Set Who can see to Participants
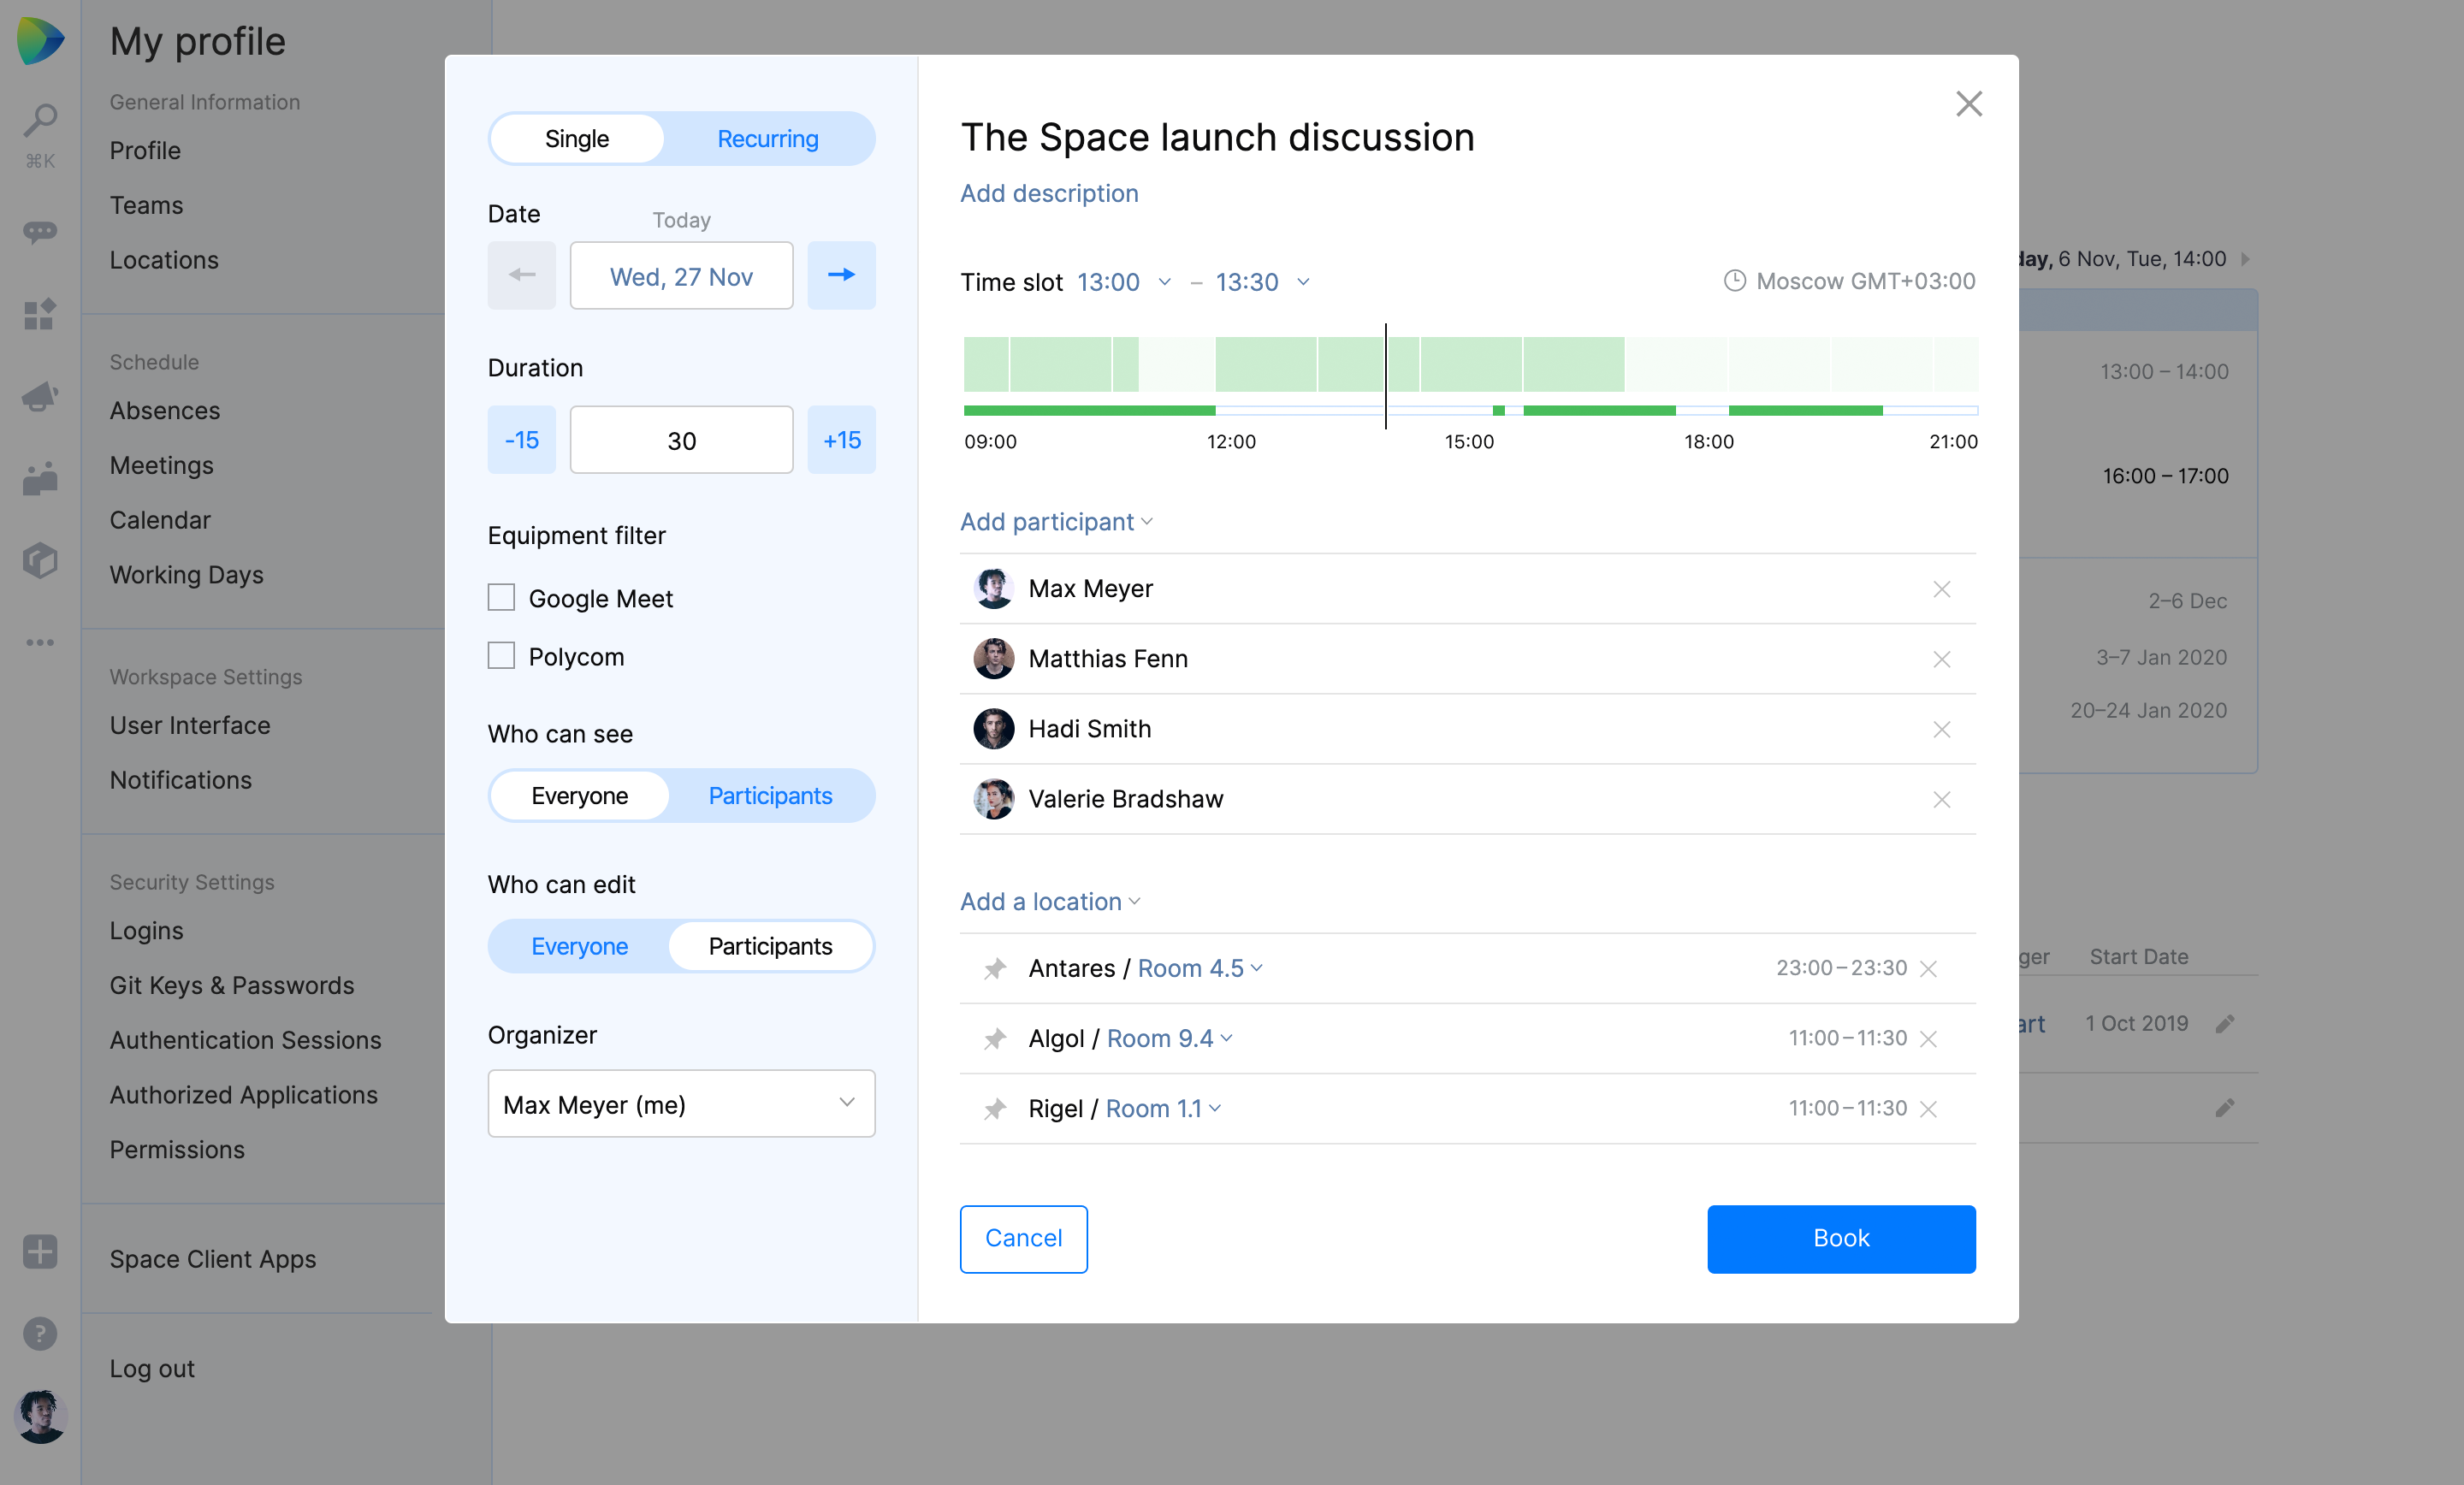Image resolution: width=2464 pixels, height=1485 pixels. click(x=769, y=796)
